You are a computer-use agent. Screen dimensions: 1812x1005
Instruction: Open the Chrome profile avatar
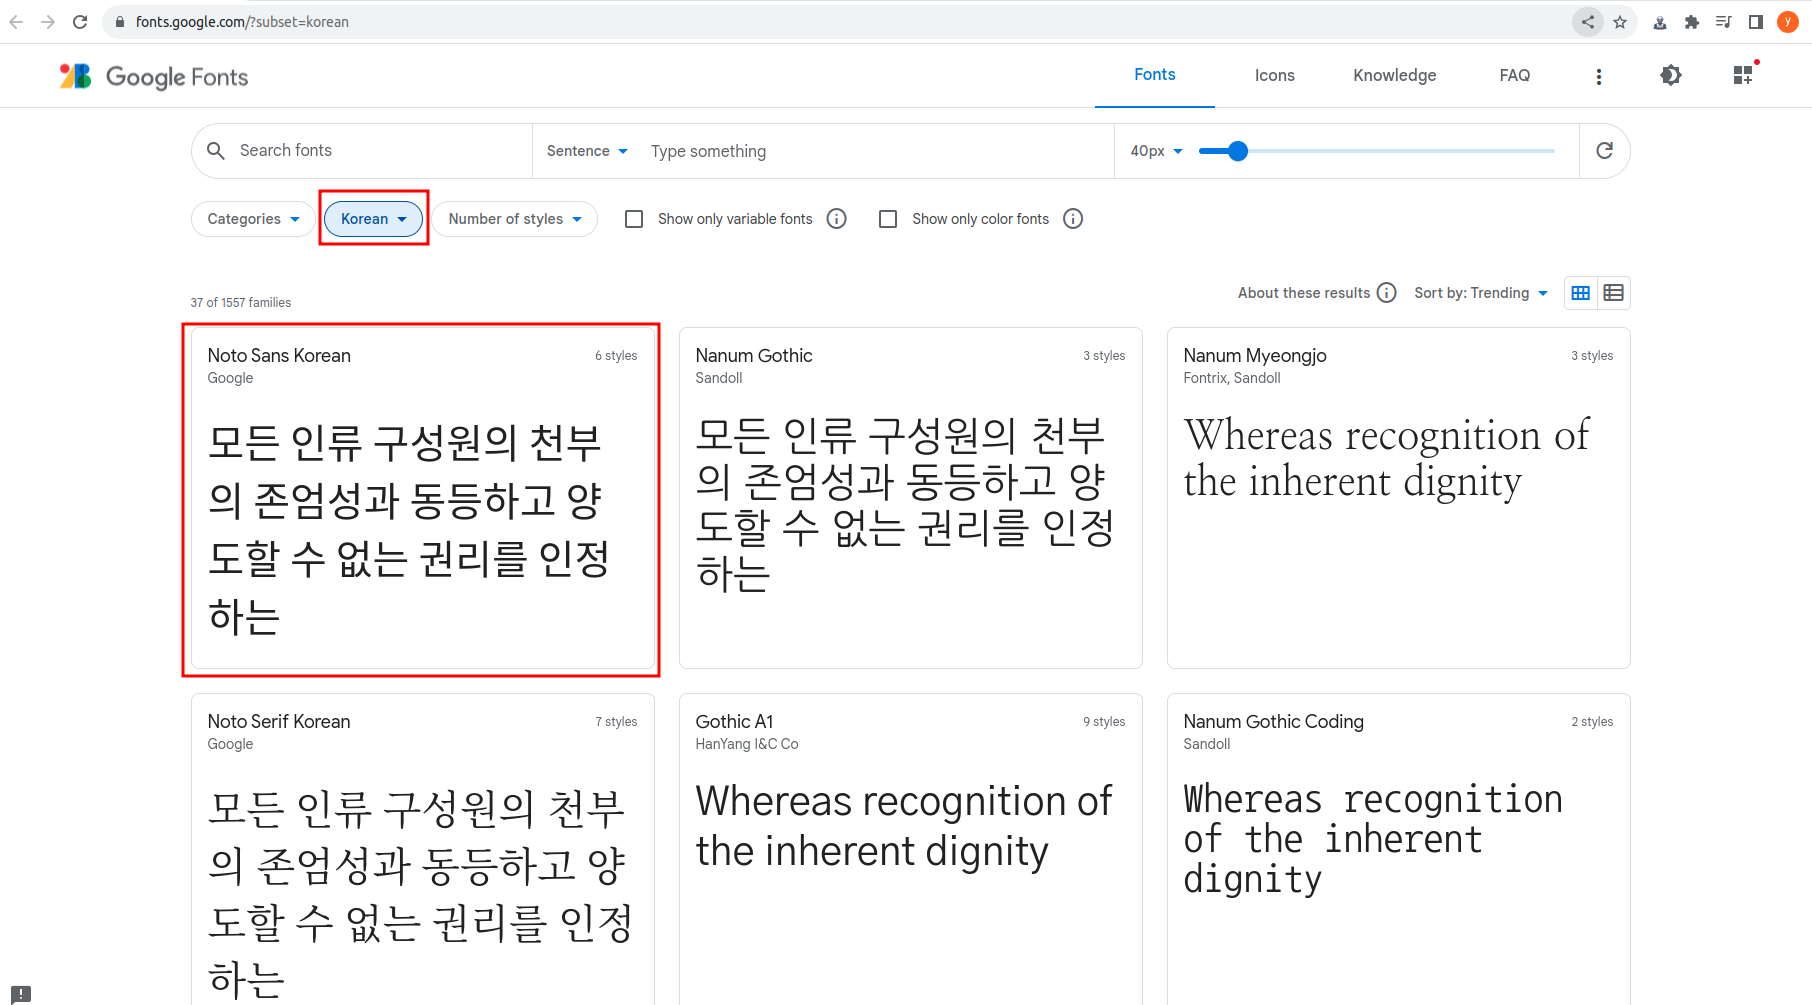tap(1788, 22)
